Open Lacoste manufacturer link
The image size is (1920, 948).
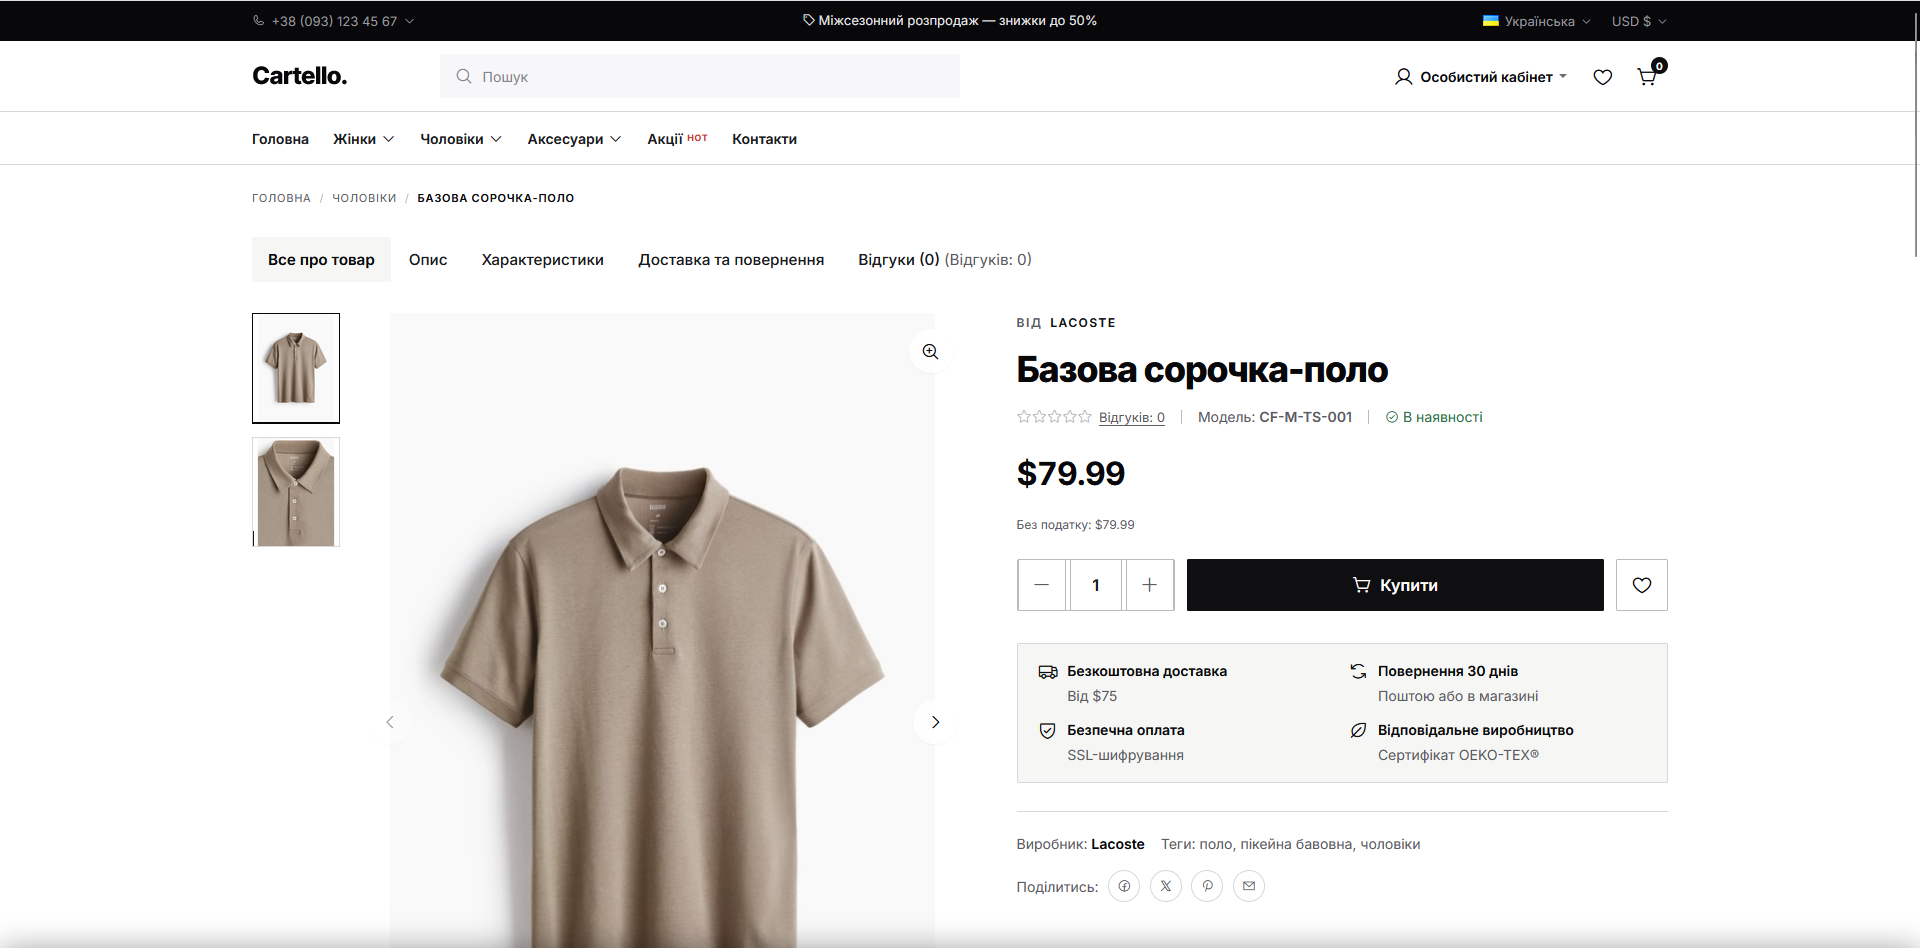tap(1118, 844)
